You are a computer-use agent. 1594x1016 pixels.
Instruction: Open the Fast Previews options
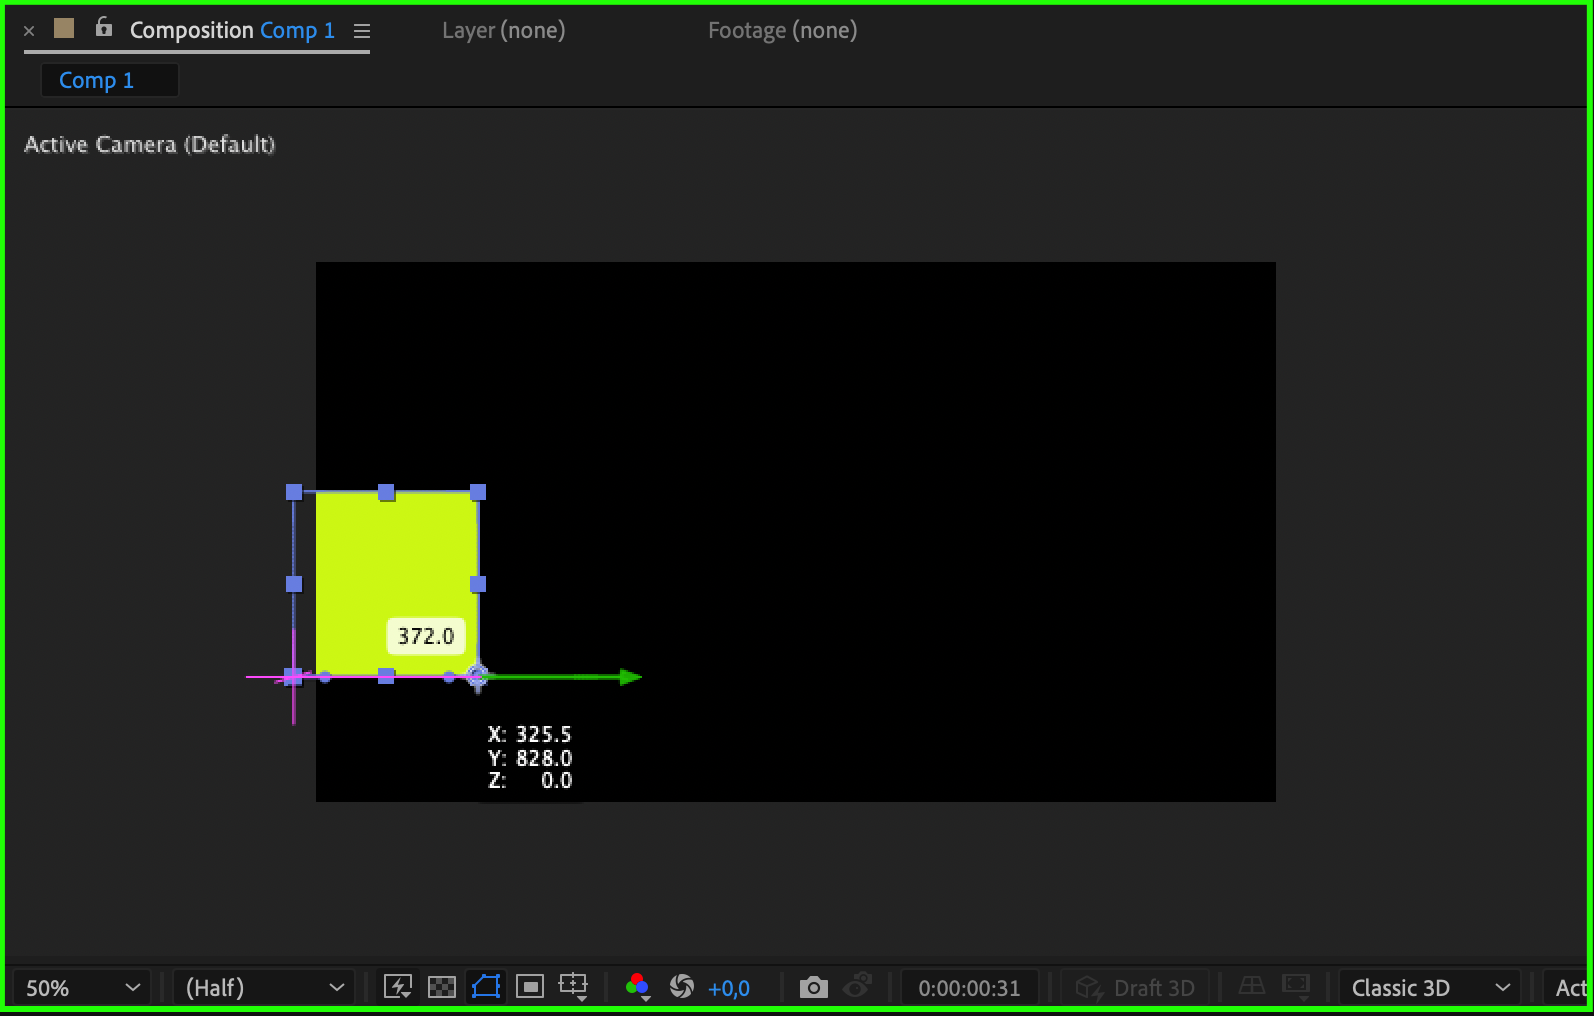[398, 987]
